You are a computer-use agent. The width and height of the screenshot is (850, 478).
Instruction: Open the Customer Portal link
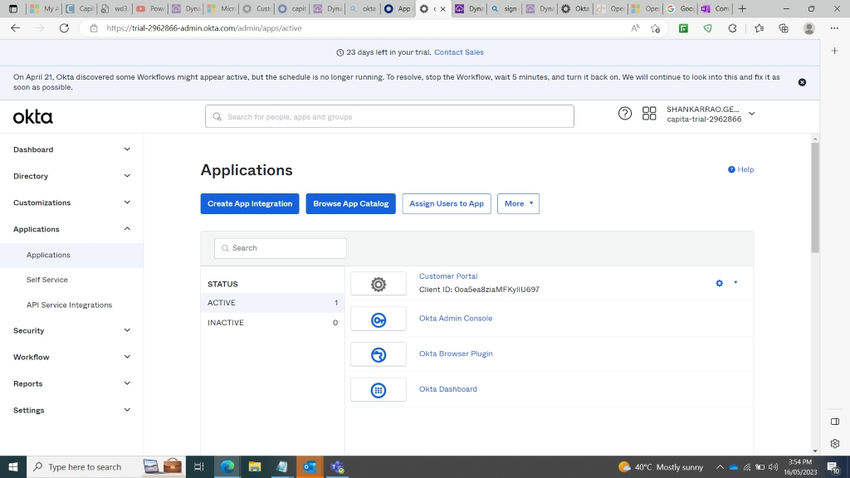click(x=448, y=276)
